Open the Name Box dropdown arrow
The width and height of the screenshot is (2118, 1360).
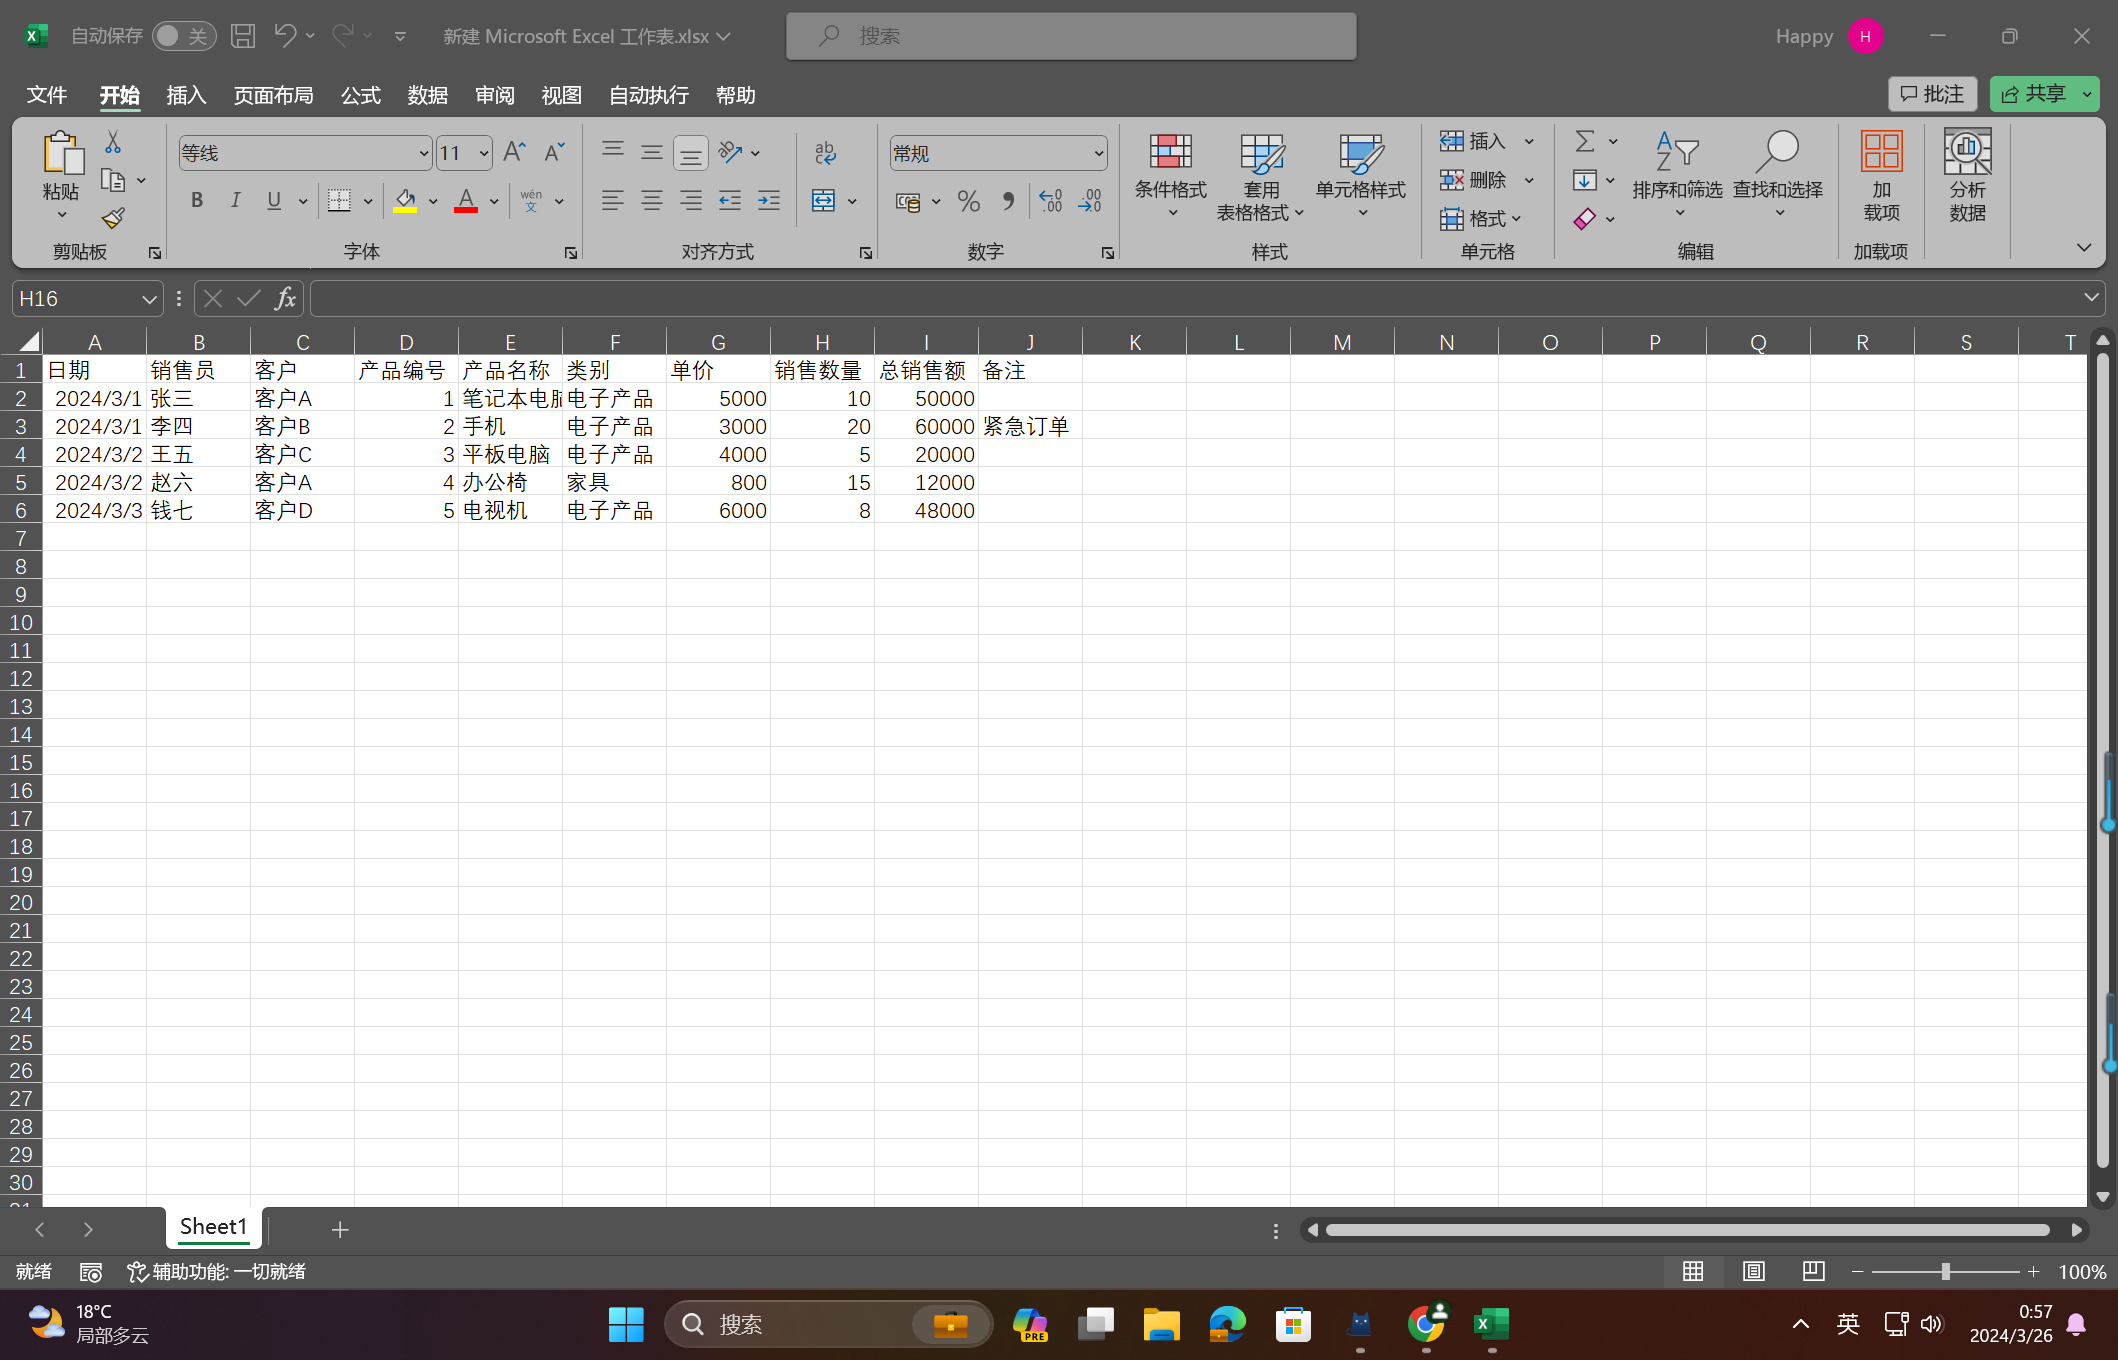pyautogui.click(x=148, y=299)
